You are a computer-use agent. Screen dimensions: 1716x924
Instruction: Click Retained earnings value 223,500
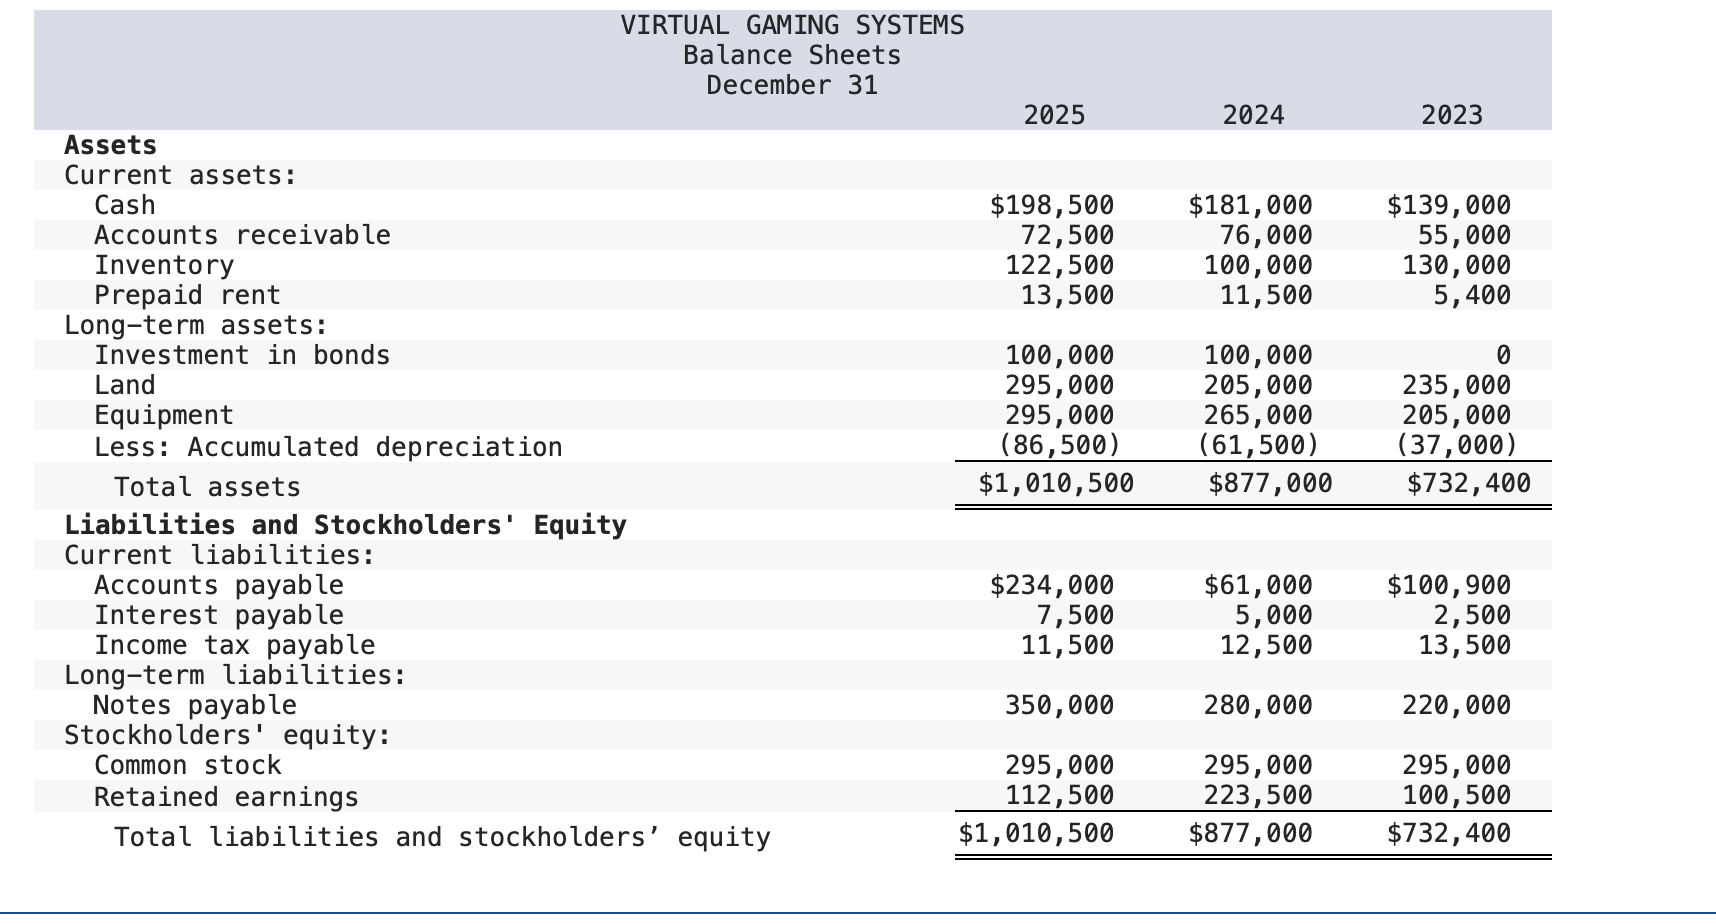[x=1258, y=797]
